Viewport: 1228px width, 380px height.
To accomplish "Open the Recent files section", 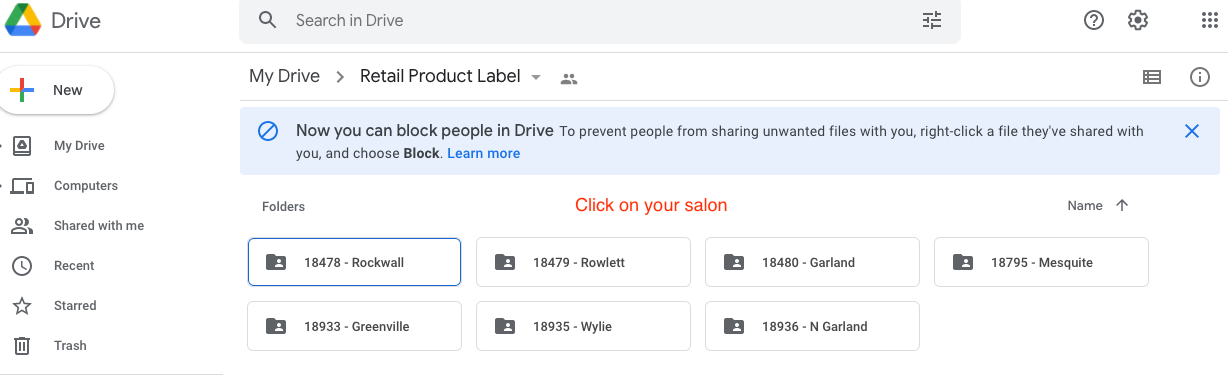I will point(74,266).
